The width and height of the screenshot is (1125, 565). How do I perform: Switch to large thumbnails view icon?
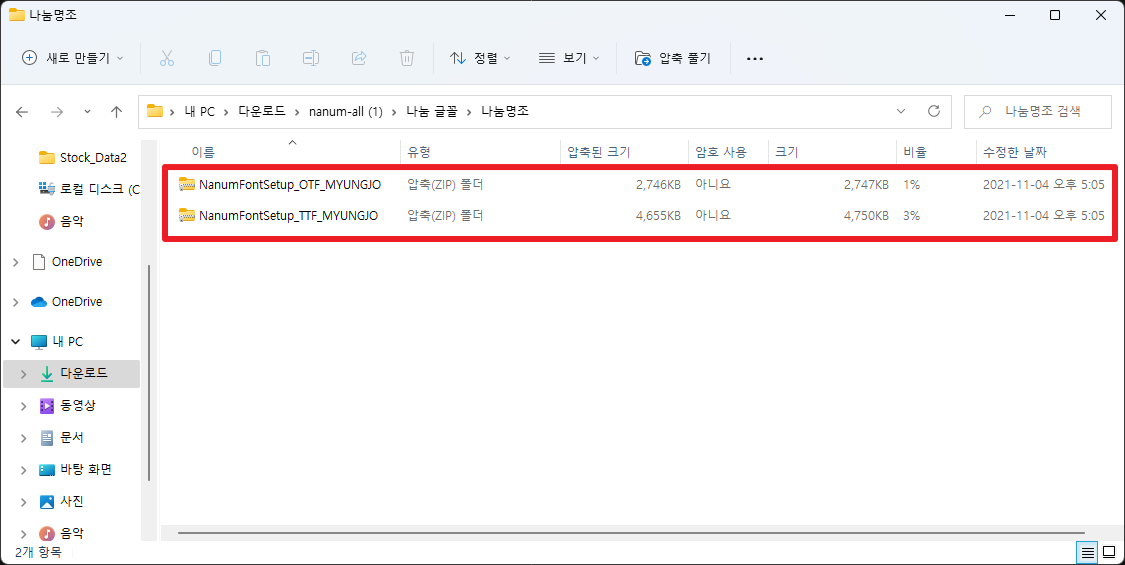pos(1109,553)
